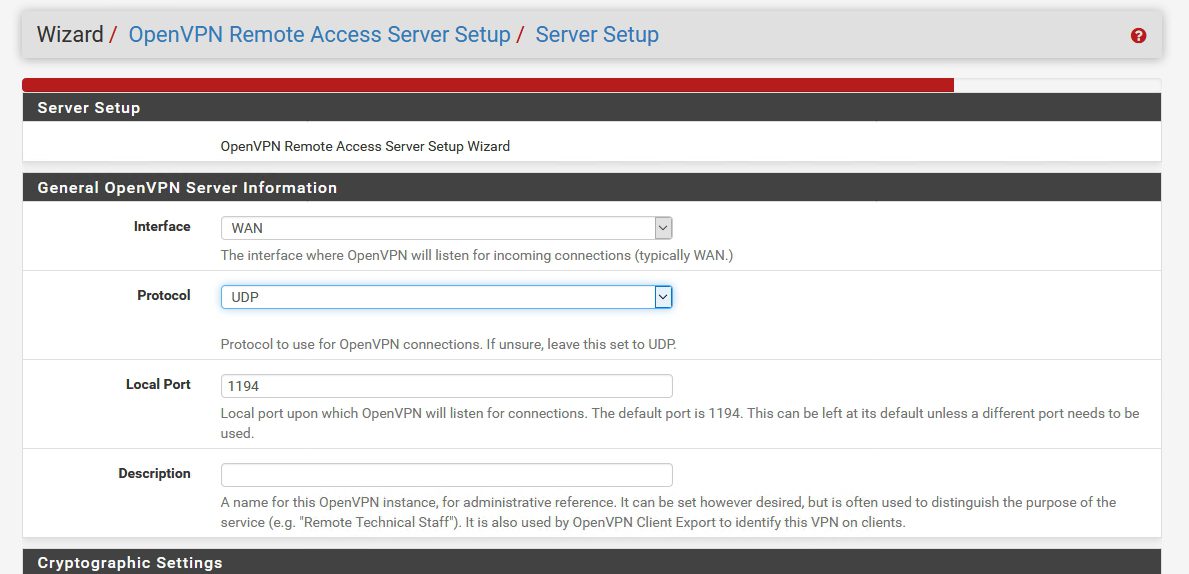This screenshot has height=574, width=1189.
Task: Click the unfilled end of progress bar
Action: 1057,85
